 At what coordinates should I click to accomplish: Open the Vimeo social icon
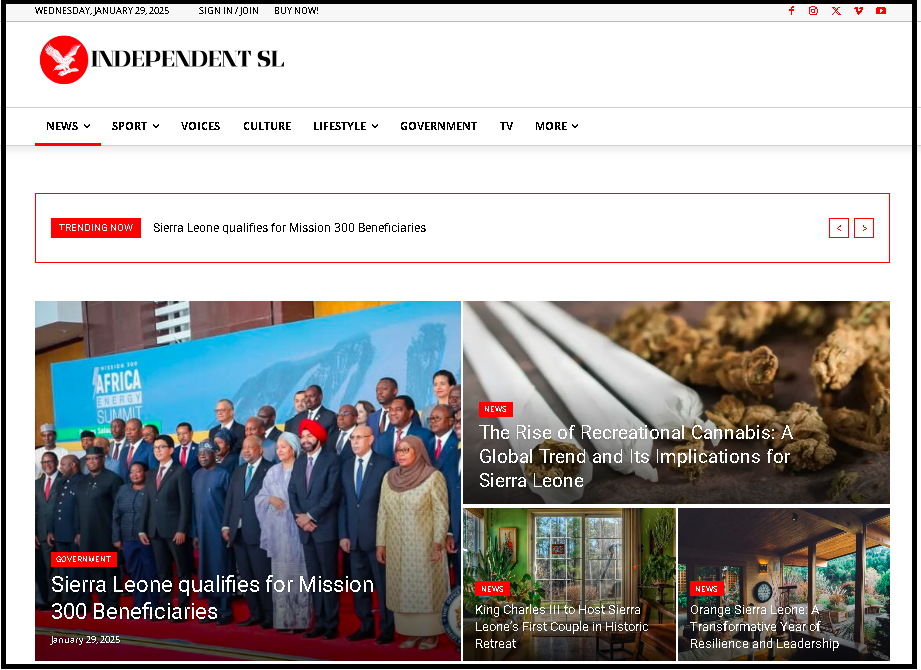(858, 11)
